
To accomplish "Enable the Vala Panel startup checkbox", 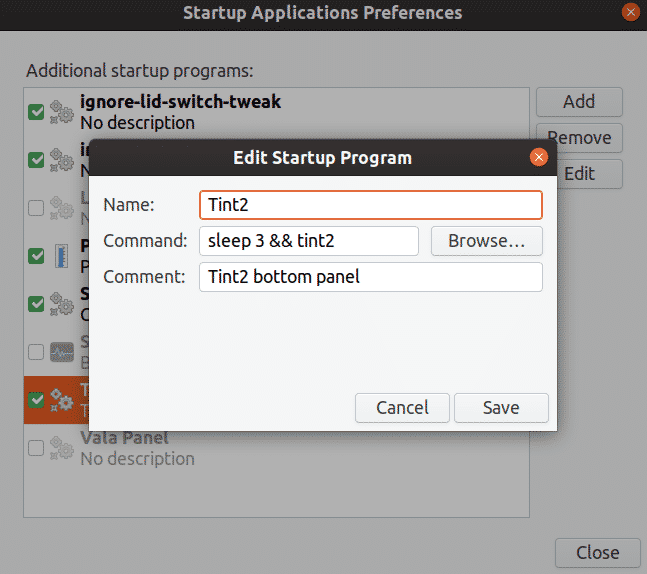I will click(36, 448).
